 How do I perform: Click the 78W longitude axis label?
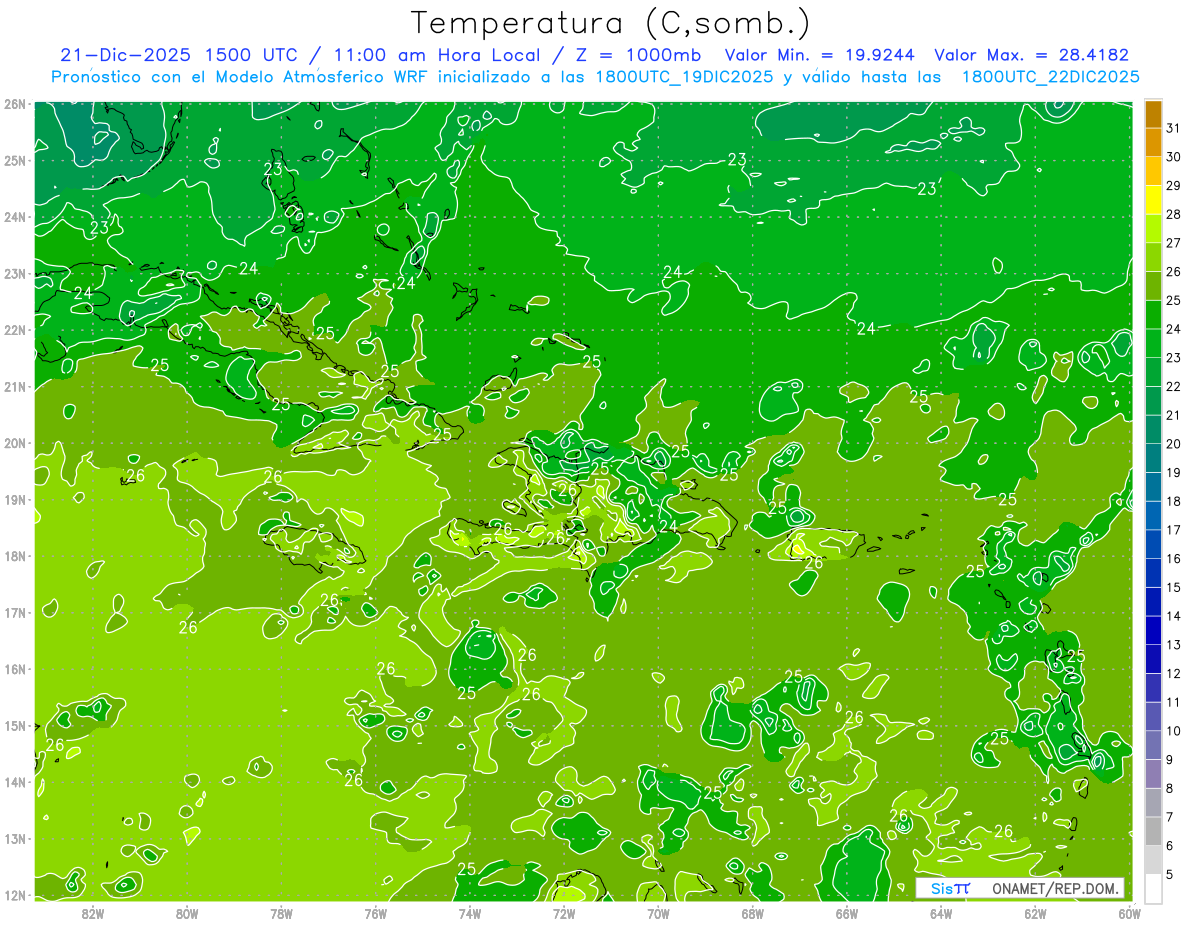tap(281, 914)
